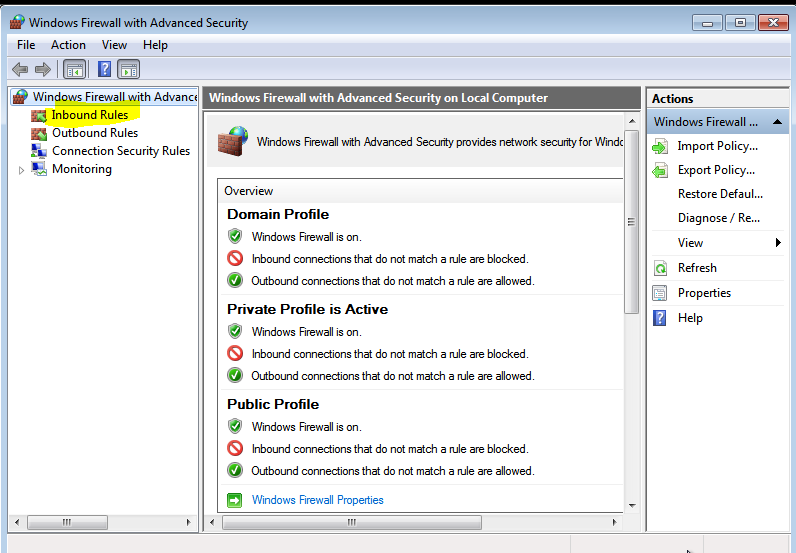Click the Outbound Rules firewall icon
The image size is (796, 553).
pos(39,133)
